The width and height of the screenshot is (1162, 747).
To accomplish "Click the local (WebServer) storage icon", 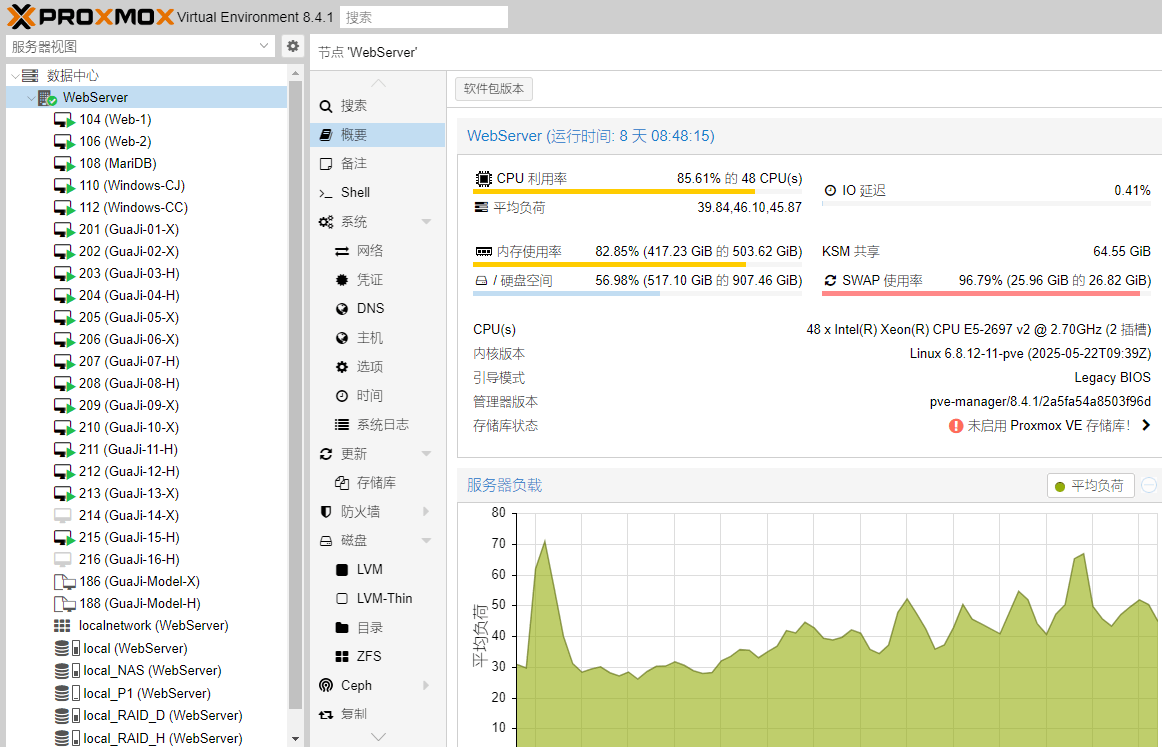I will (x=67, y=648).
